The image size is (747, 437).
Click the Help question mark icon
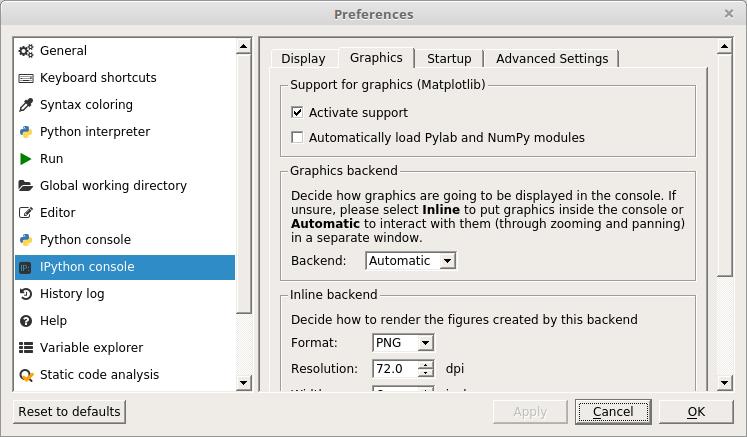(26, 321)
